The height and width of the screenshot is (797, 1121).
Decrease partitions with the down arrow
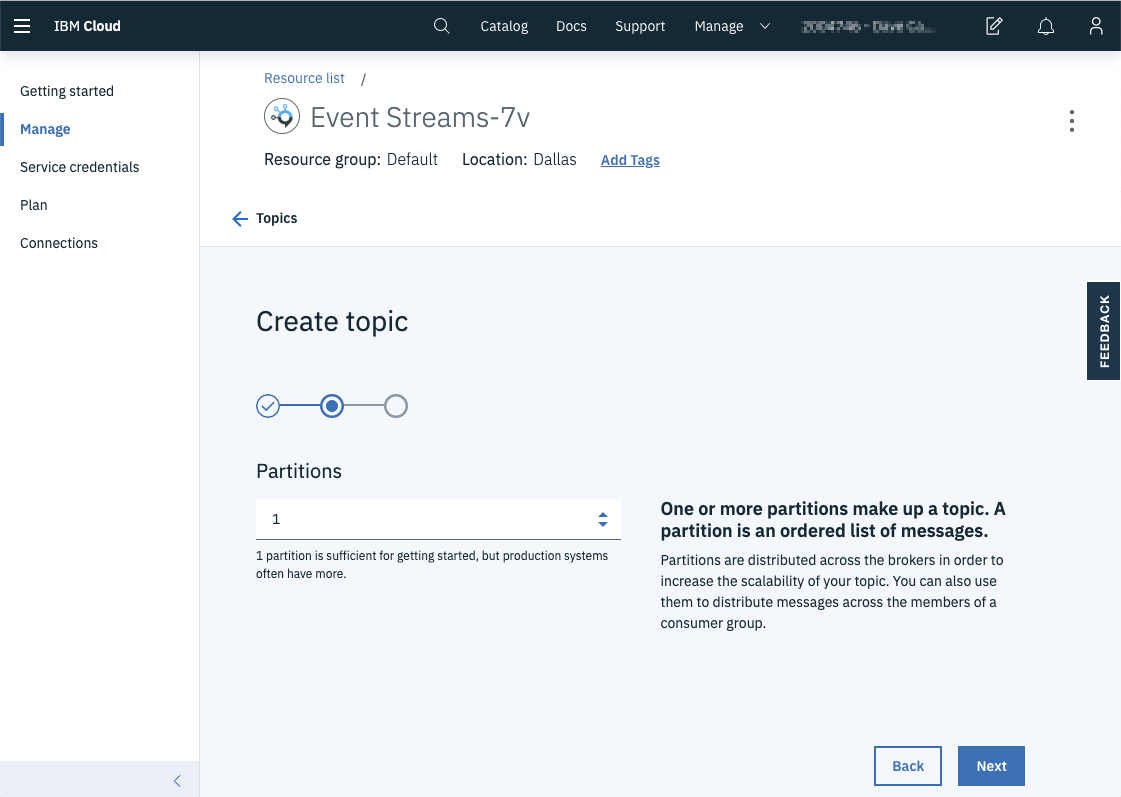pos(603,525)
